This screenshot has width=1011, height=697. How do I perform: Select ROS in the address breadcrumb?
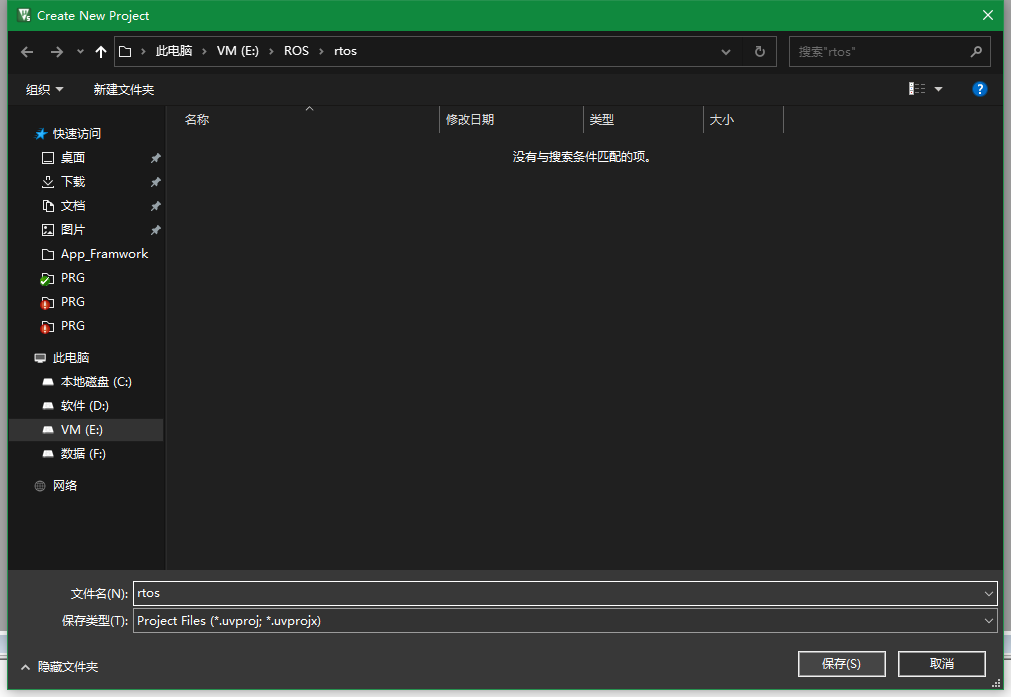coord(296,51)
